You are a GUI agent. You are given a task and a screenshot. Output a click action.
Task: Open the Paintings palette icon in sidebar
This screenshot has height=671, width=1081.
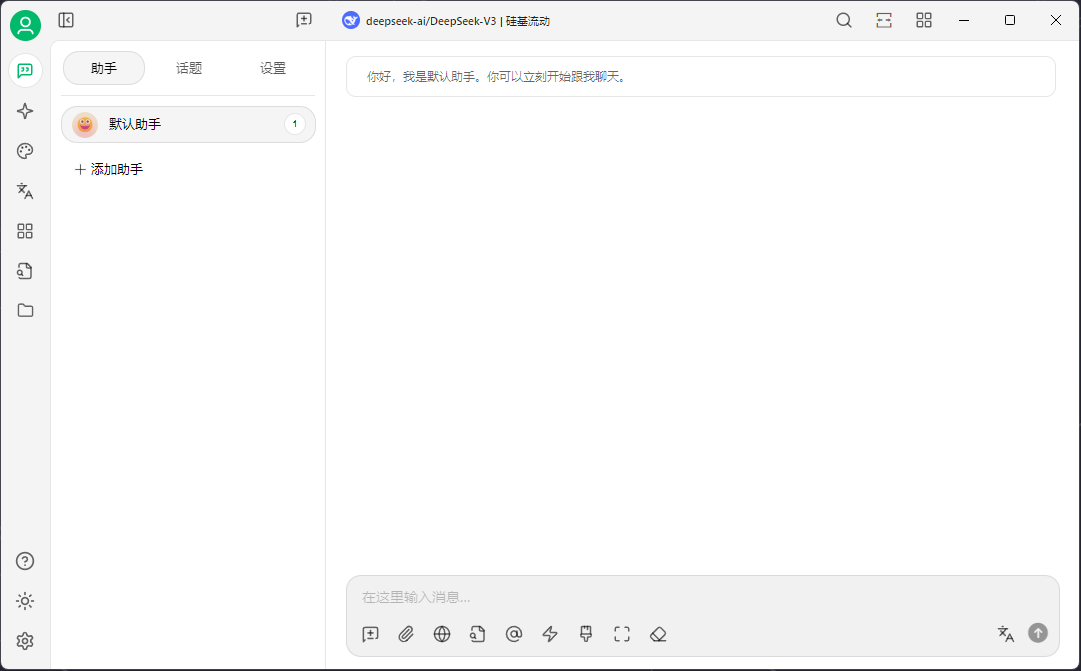[25, 151]
